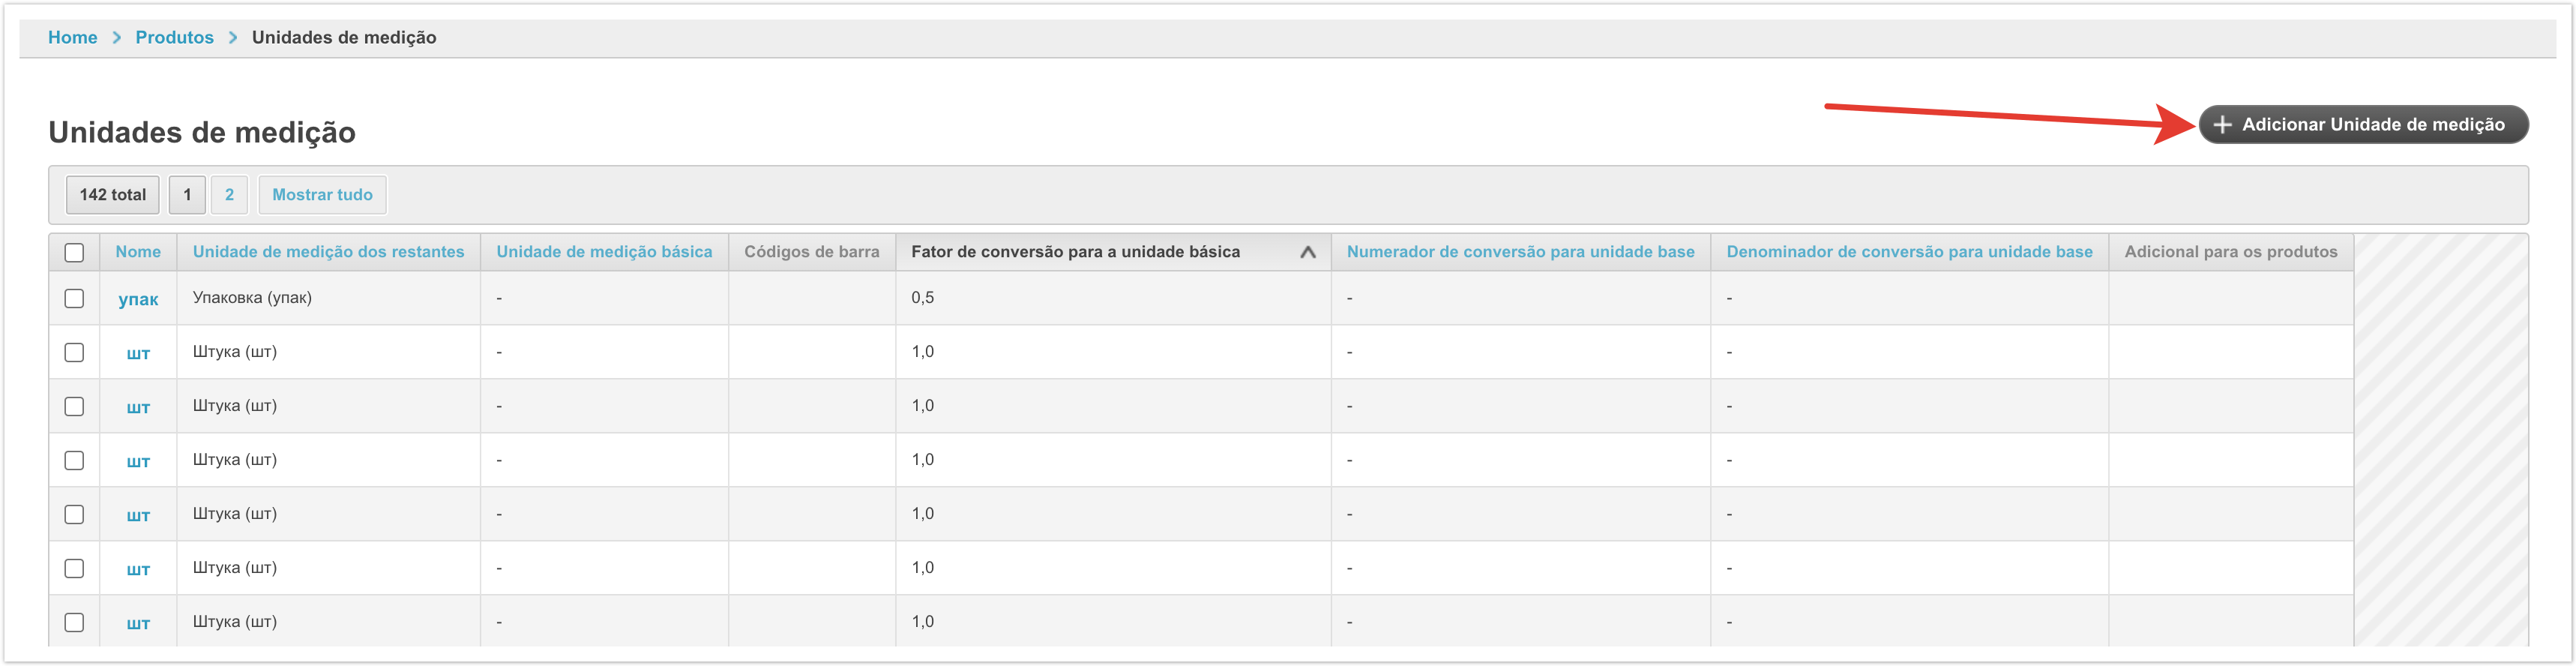Image resolution: width=2576 pixels, height=666 pixels.
Task: Navigate to Produtos in breadcrumb
Action: (x=174, y=38)
